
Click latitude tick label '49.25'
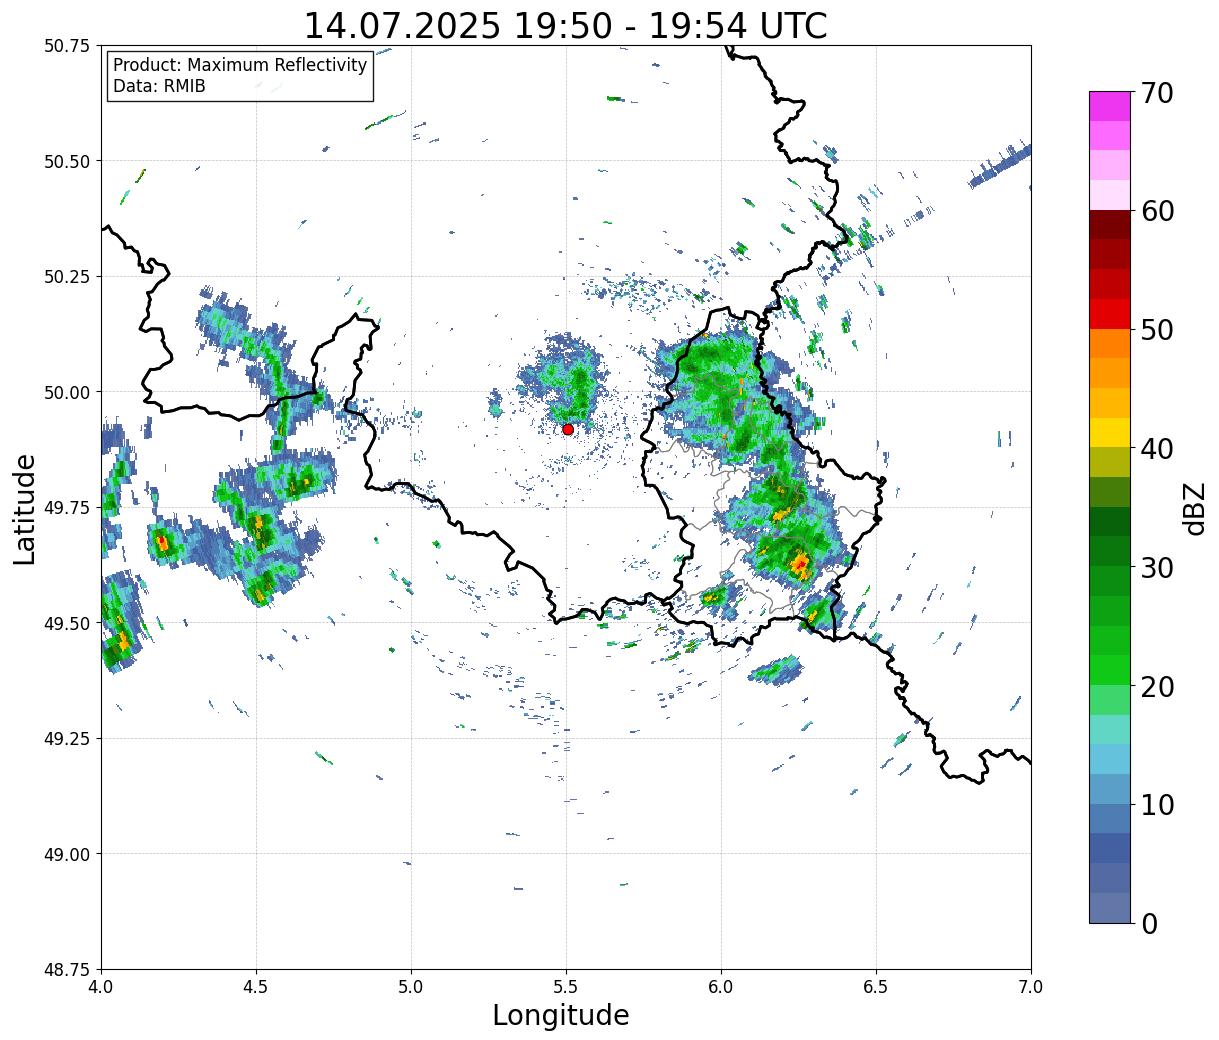[70, 739]
